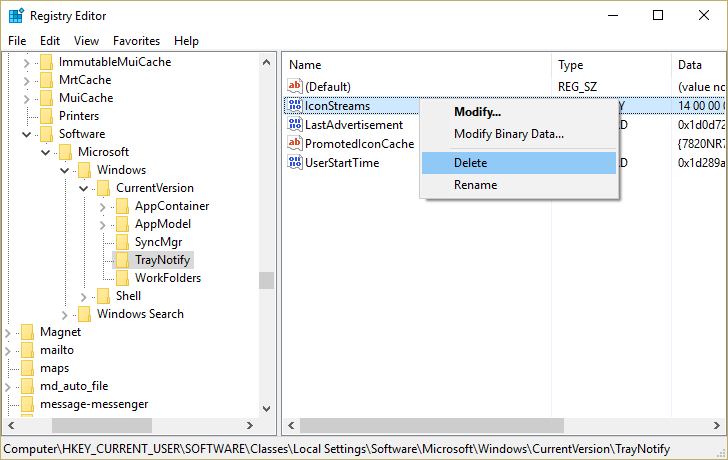Collapse the CurrentVersion tree node
This screenshot has width=728, height=460.
tap(84, 188)
